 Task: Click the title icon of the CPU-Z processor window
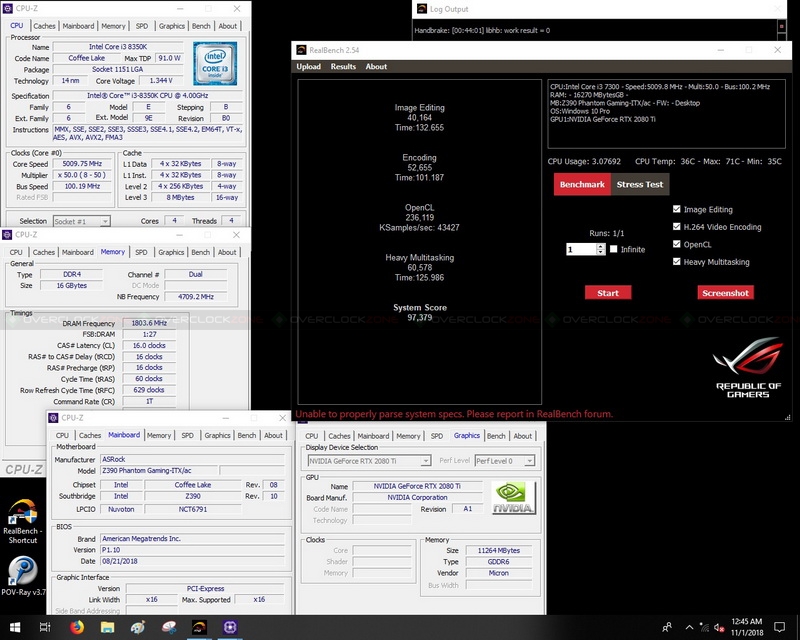pos(7,9)
